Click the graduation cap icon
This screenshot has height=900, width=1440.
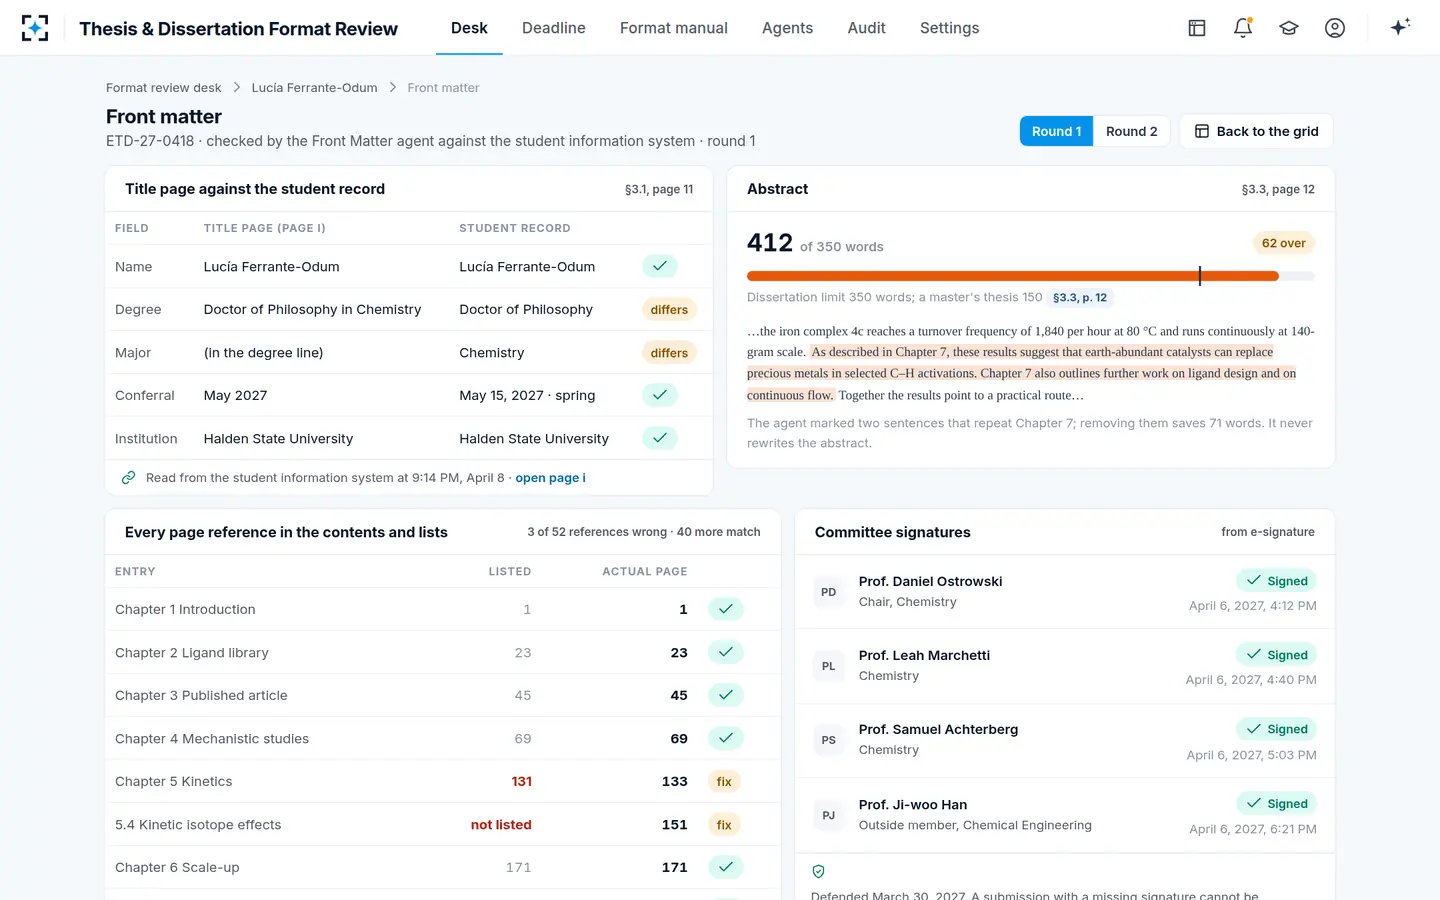[1289, 28]
